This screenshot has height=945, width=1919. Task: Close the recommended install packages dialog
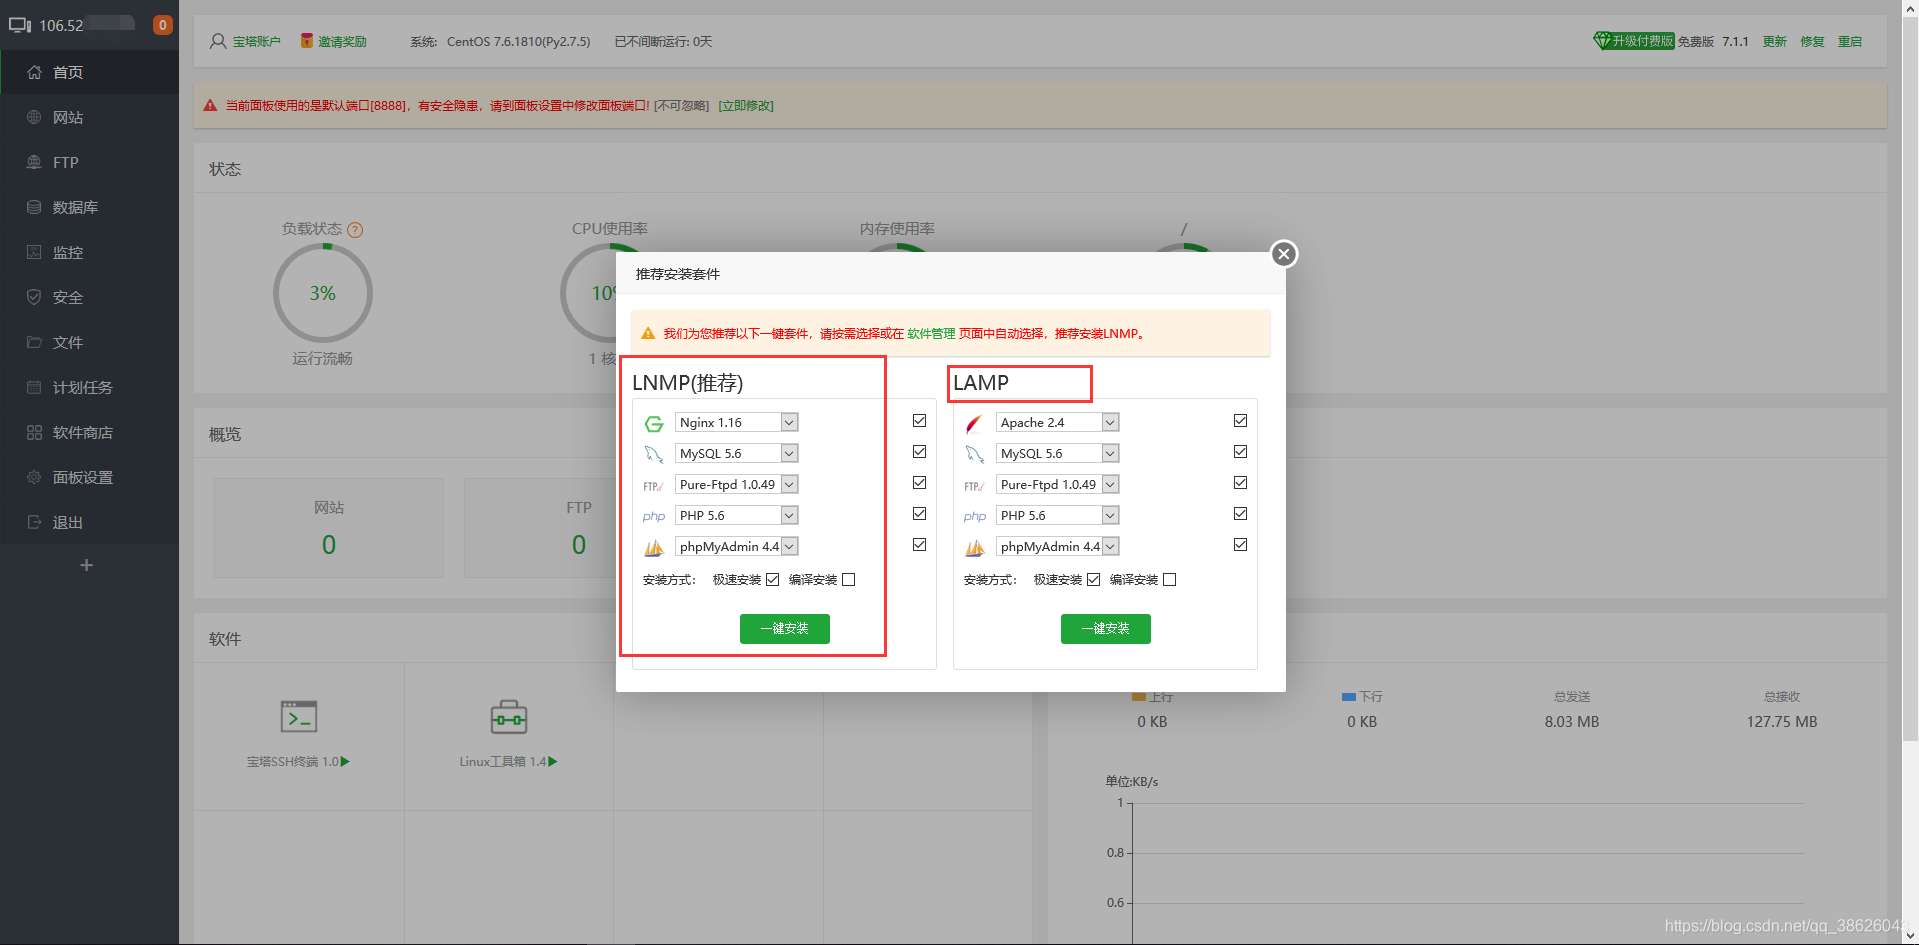coord(1284,254)
